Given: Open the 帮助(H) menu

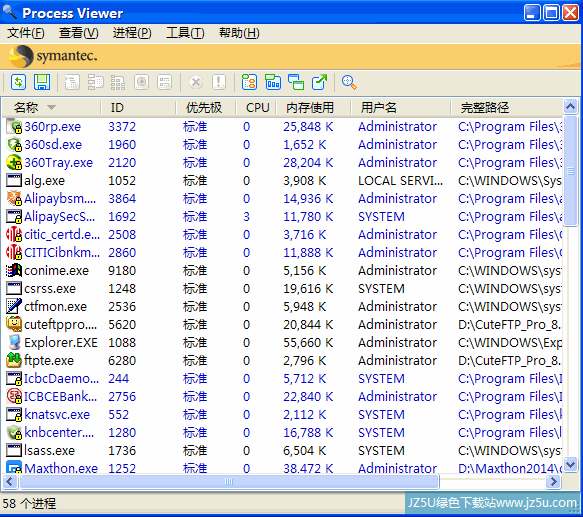Looking at the screenshot, I should click(x=239, y=33).
